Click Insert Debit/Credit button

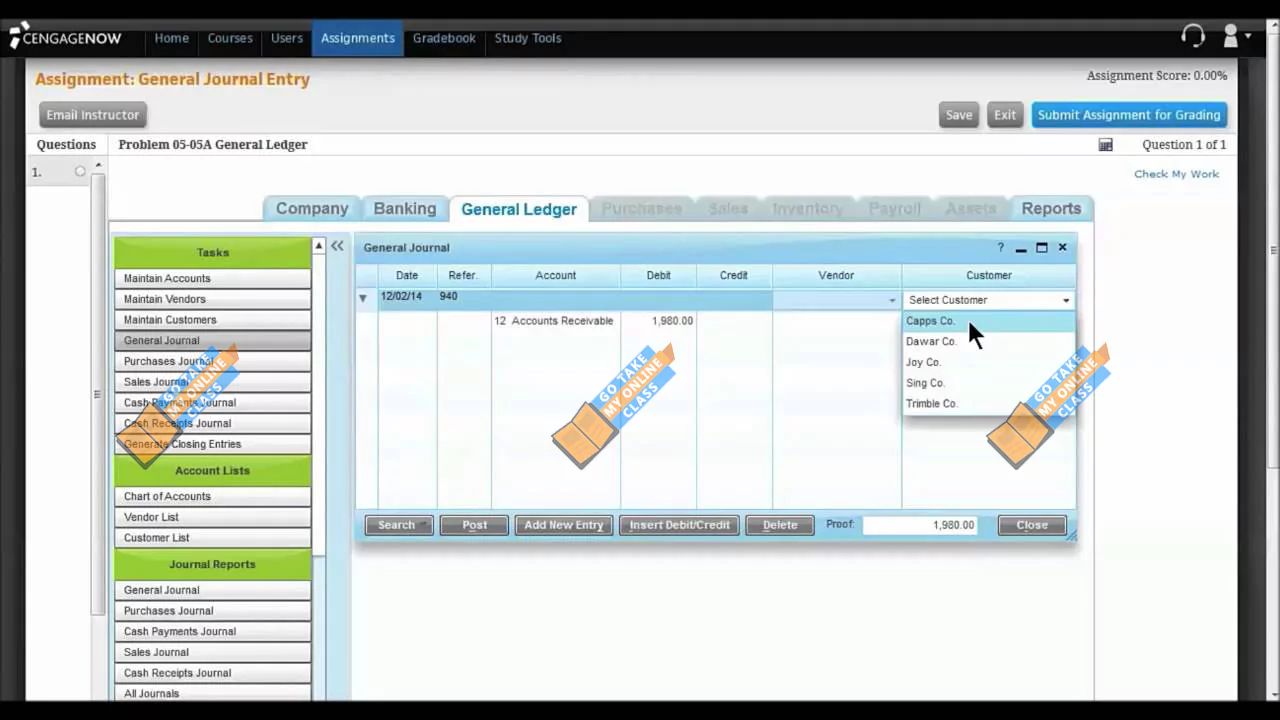(x=680, y=525)
